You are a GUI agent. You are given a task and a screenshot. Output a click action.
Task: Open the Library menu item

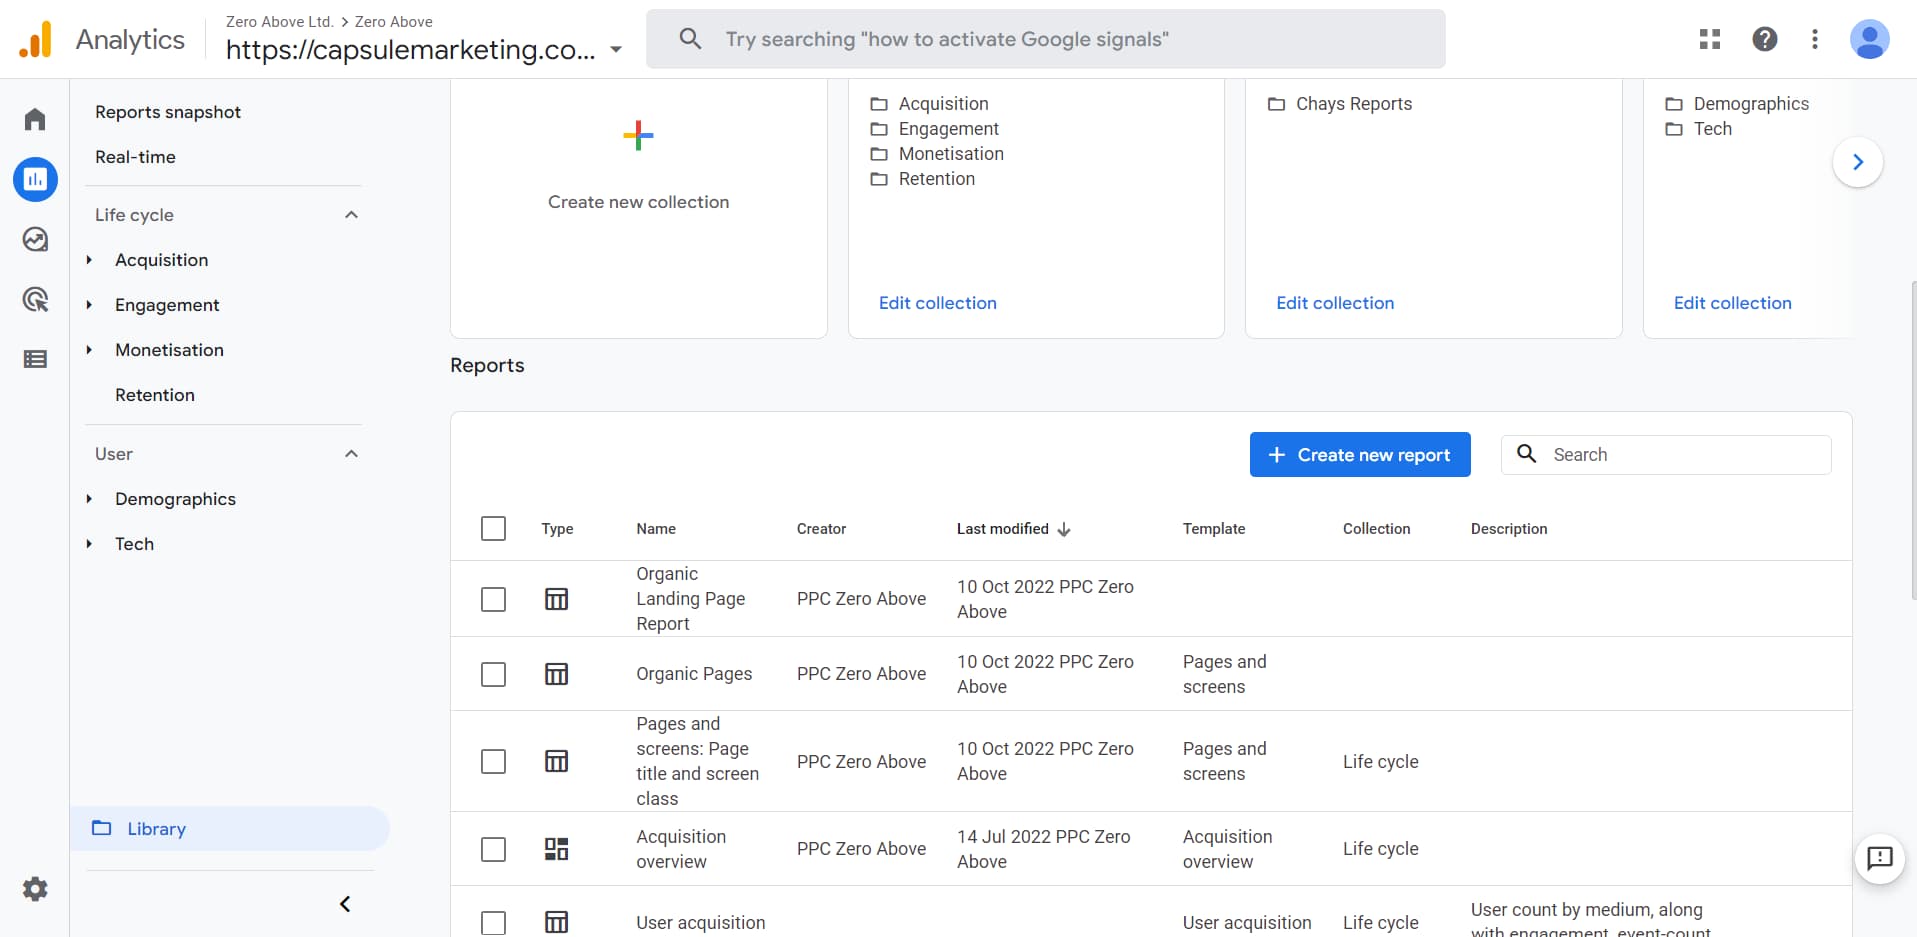[229, 828]
